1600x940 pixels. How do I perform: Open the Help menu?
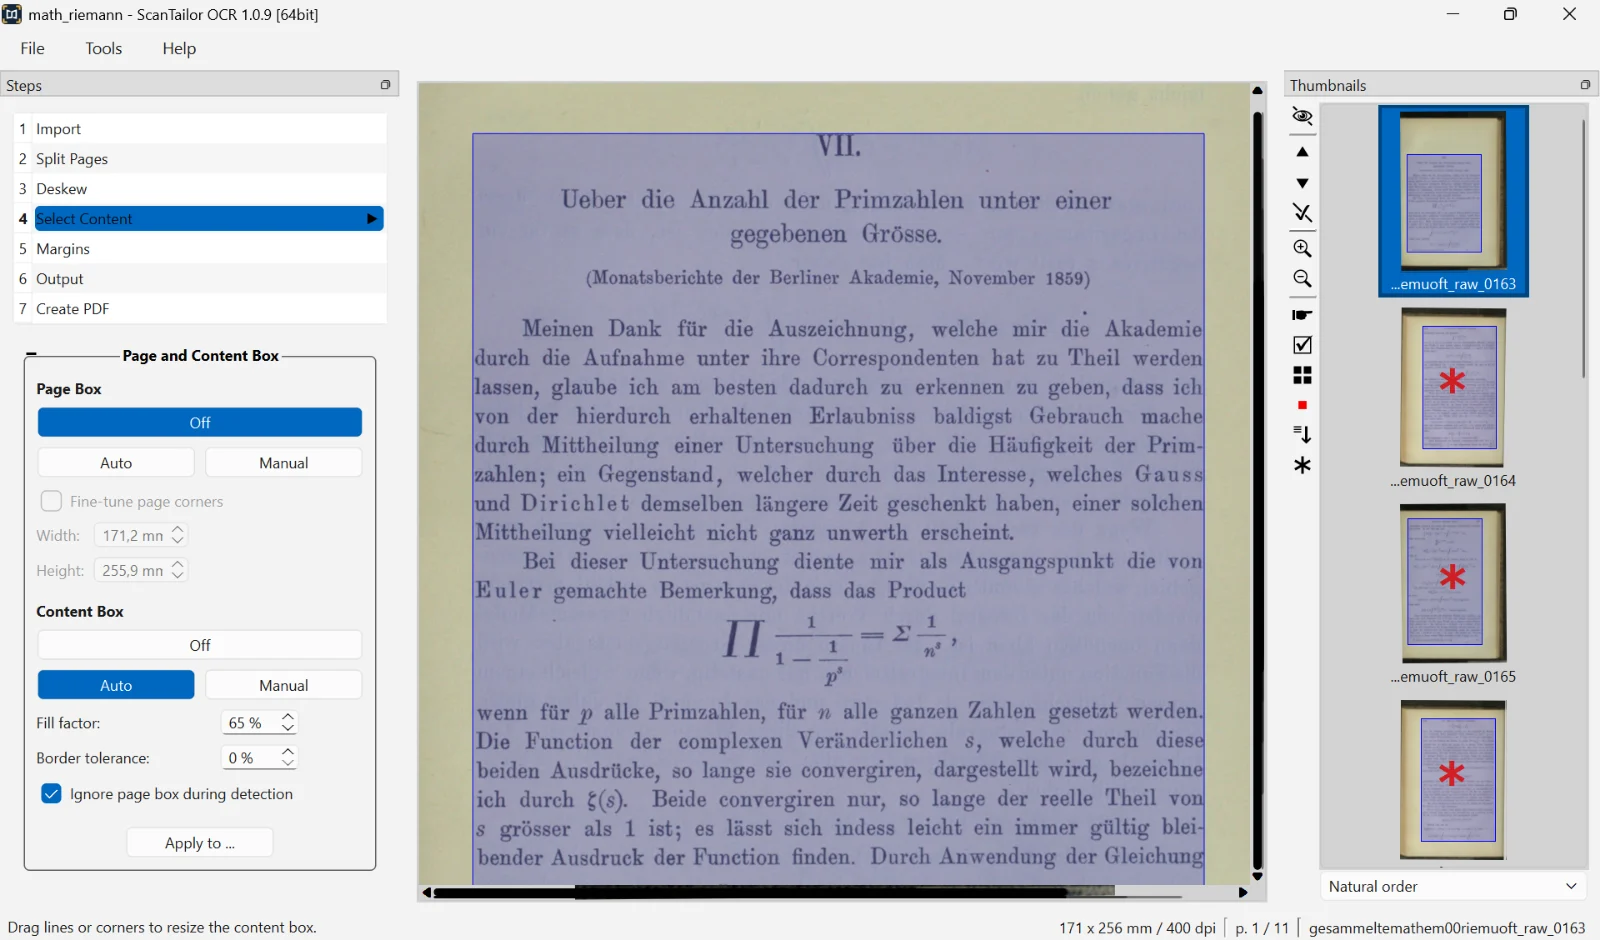point(179,48)
